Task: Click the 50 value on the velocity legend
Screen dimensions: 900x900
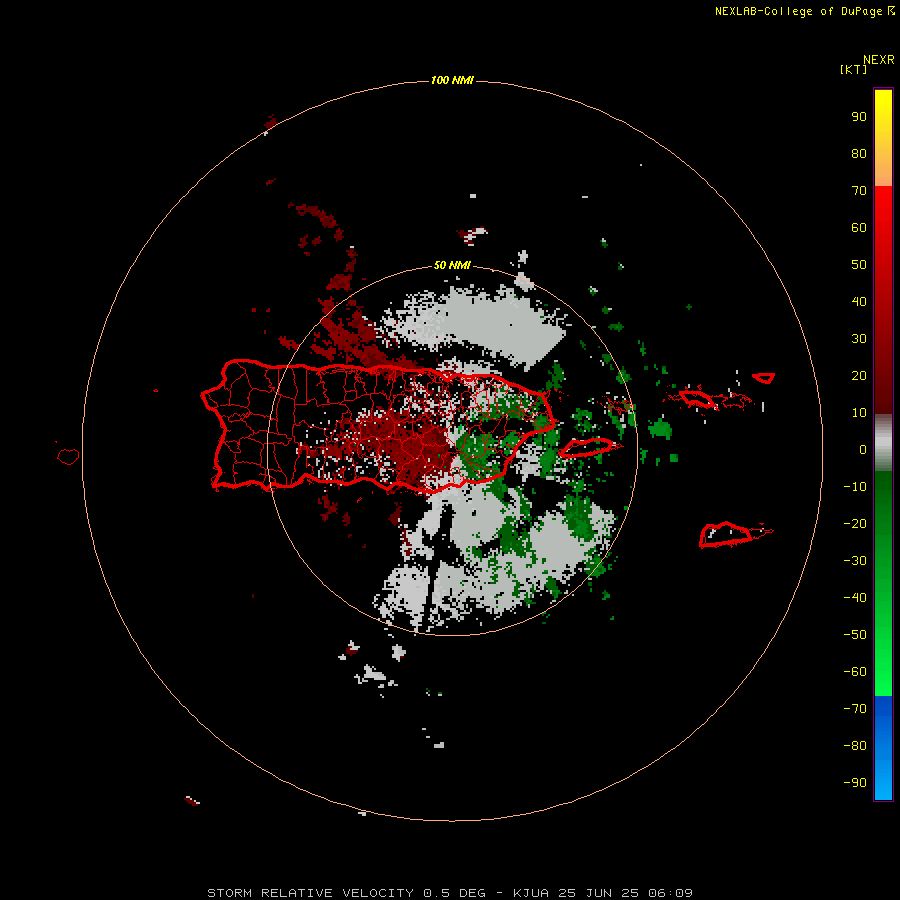Action: click(859, 265)
